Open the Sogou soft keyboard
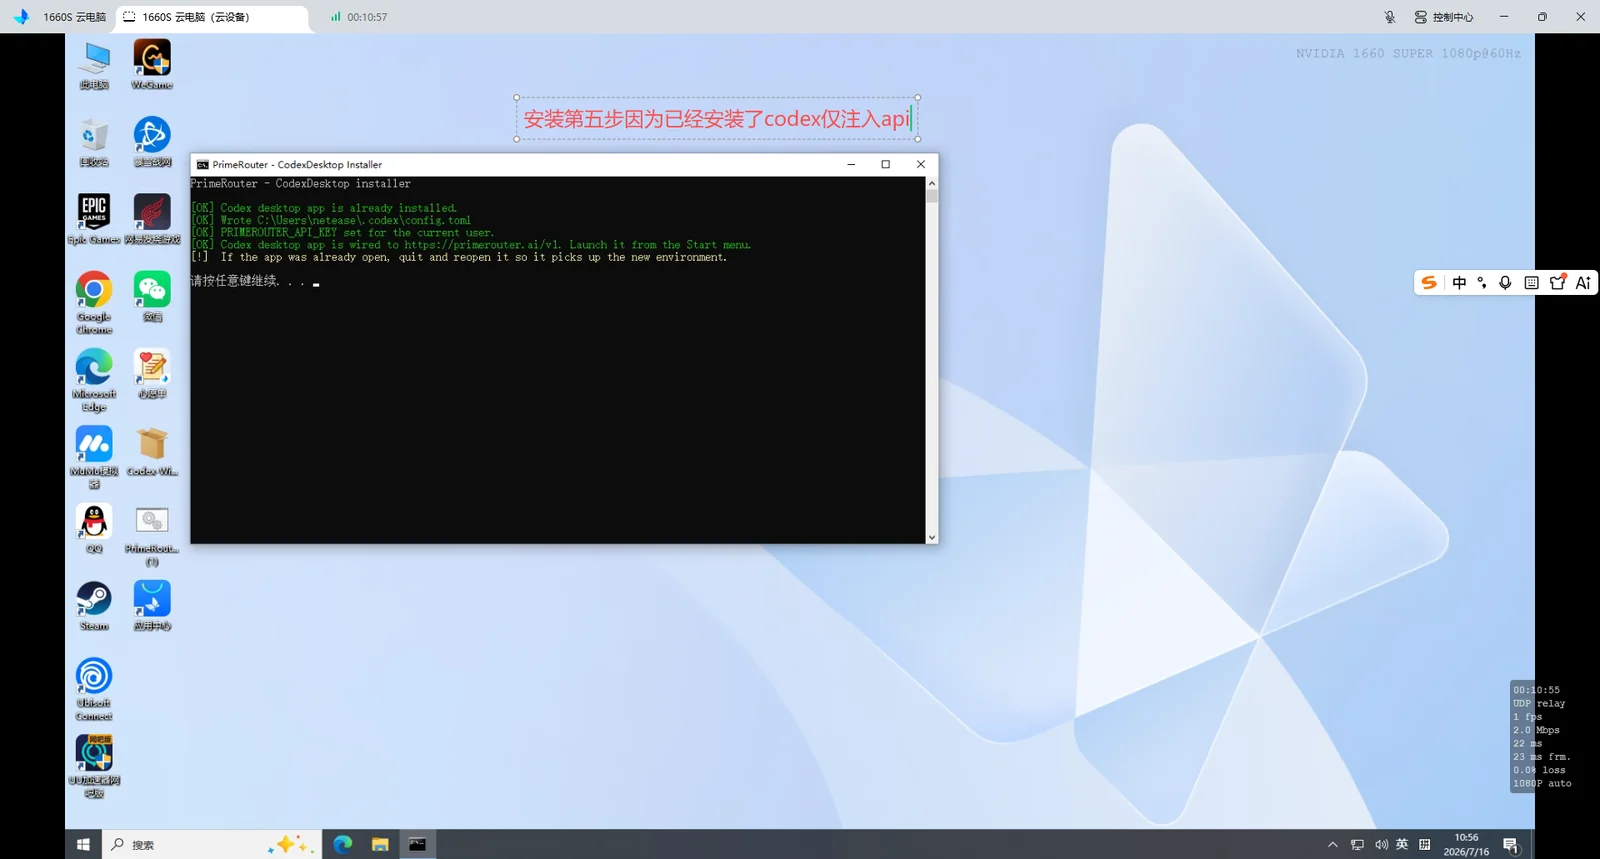The height and width of the screenshot is (859, 1600). [1531, 283]
